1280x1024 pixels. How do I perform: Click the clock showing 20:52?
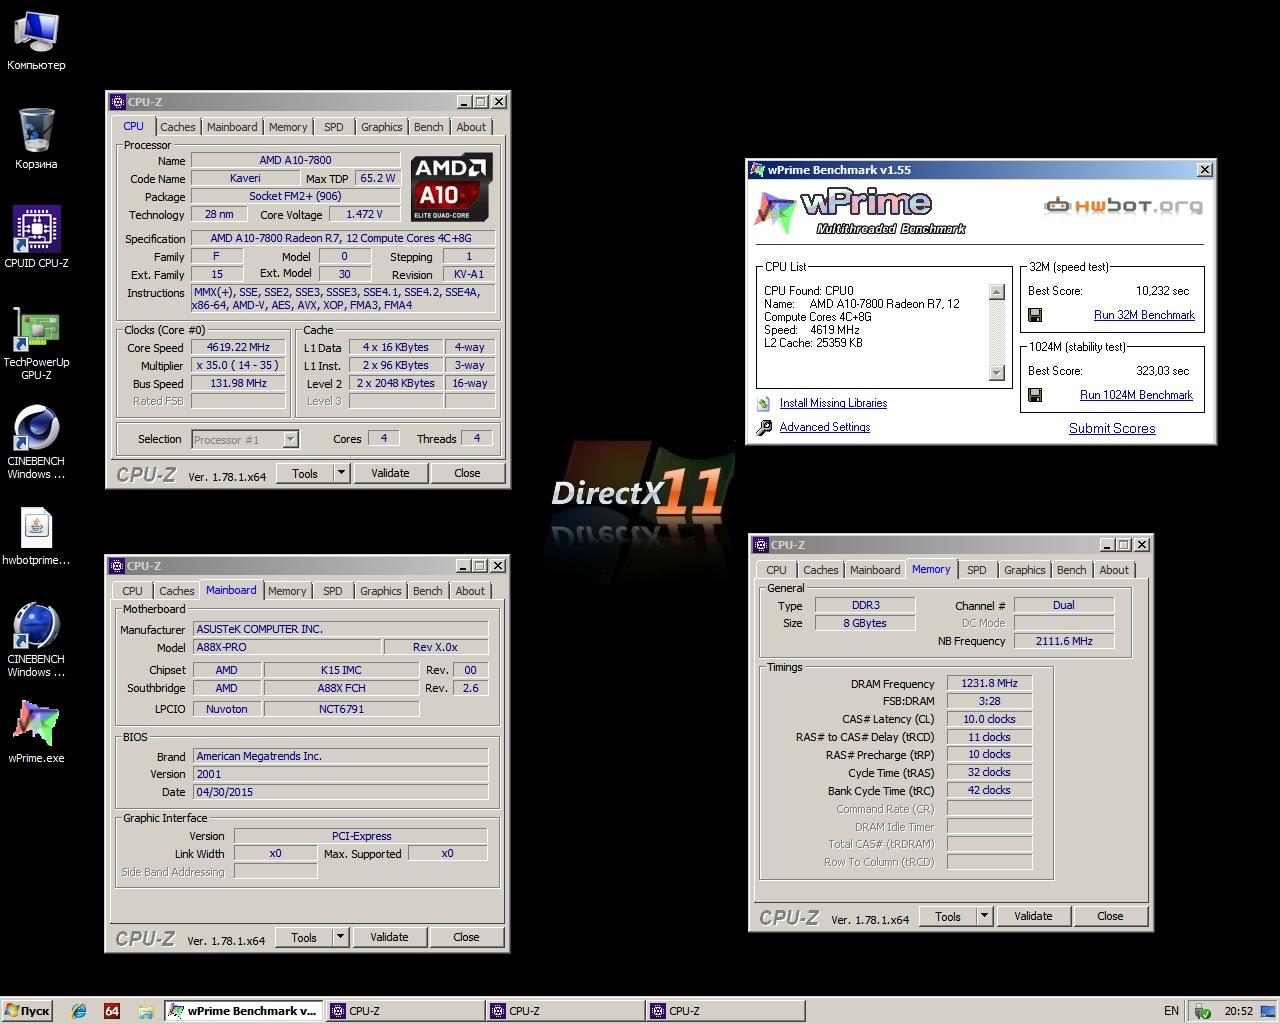point(1239,1011)
